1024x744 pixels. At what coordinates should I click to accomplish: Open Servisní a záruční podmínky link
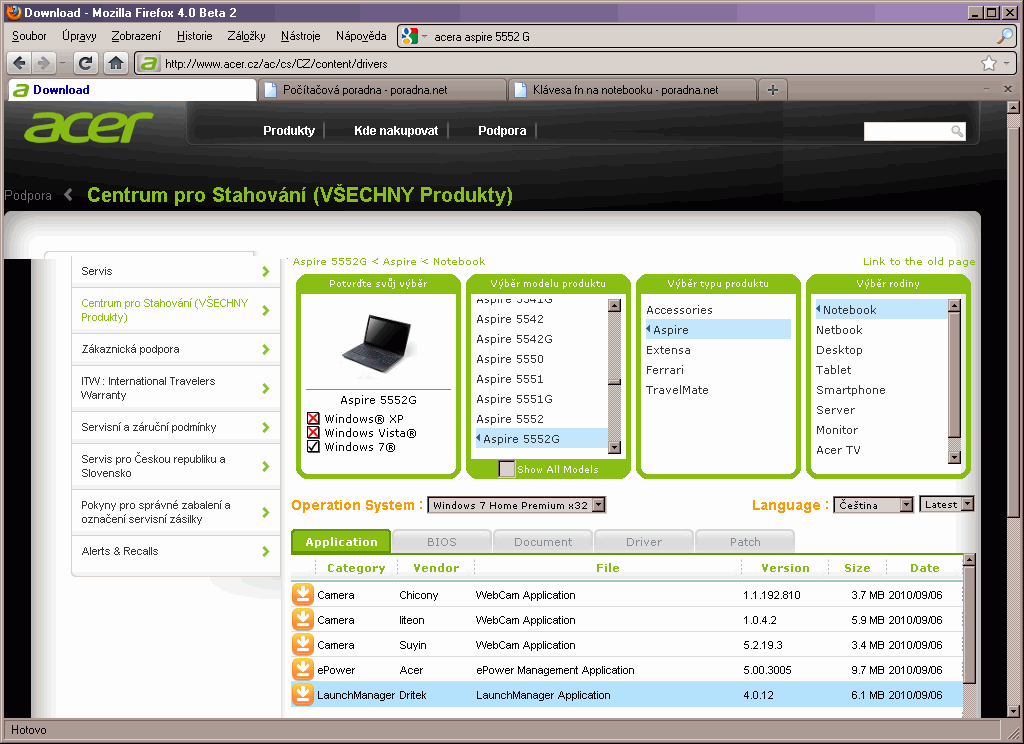click(x=149, y=427)
